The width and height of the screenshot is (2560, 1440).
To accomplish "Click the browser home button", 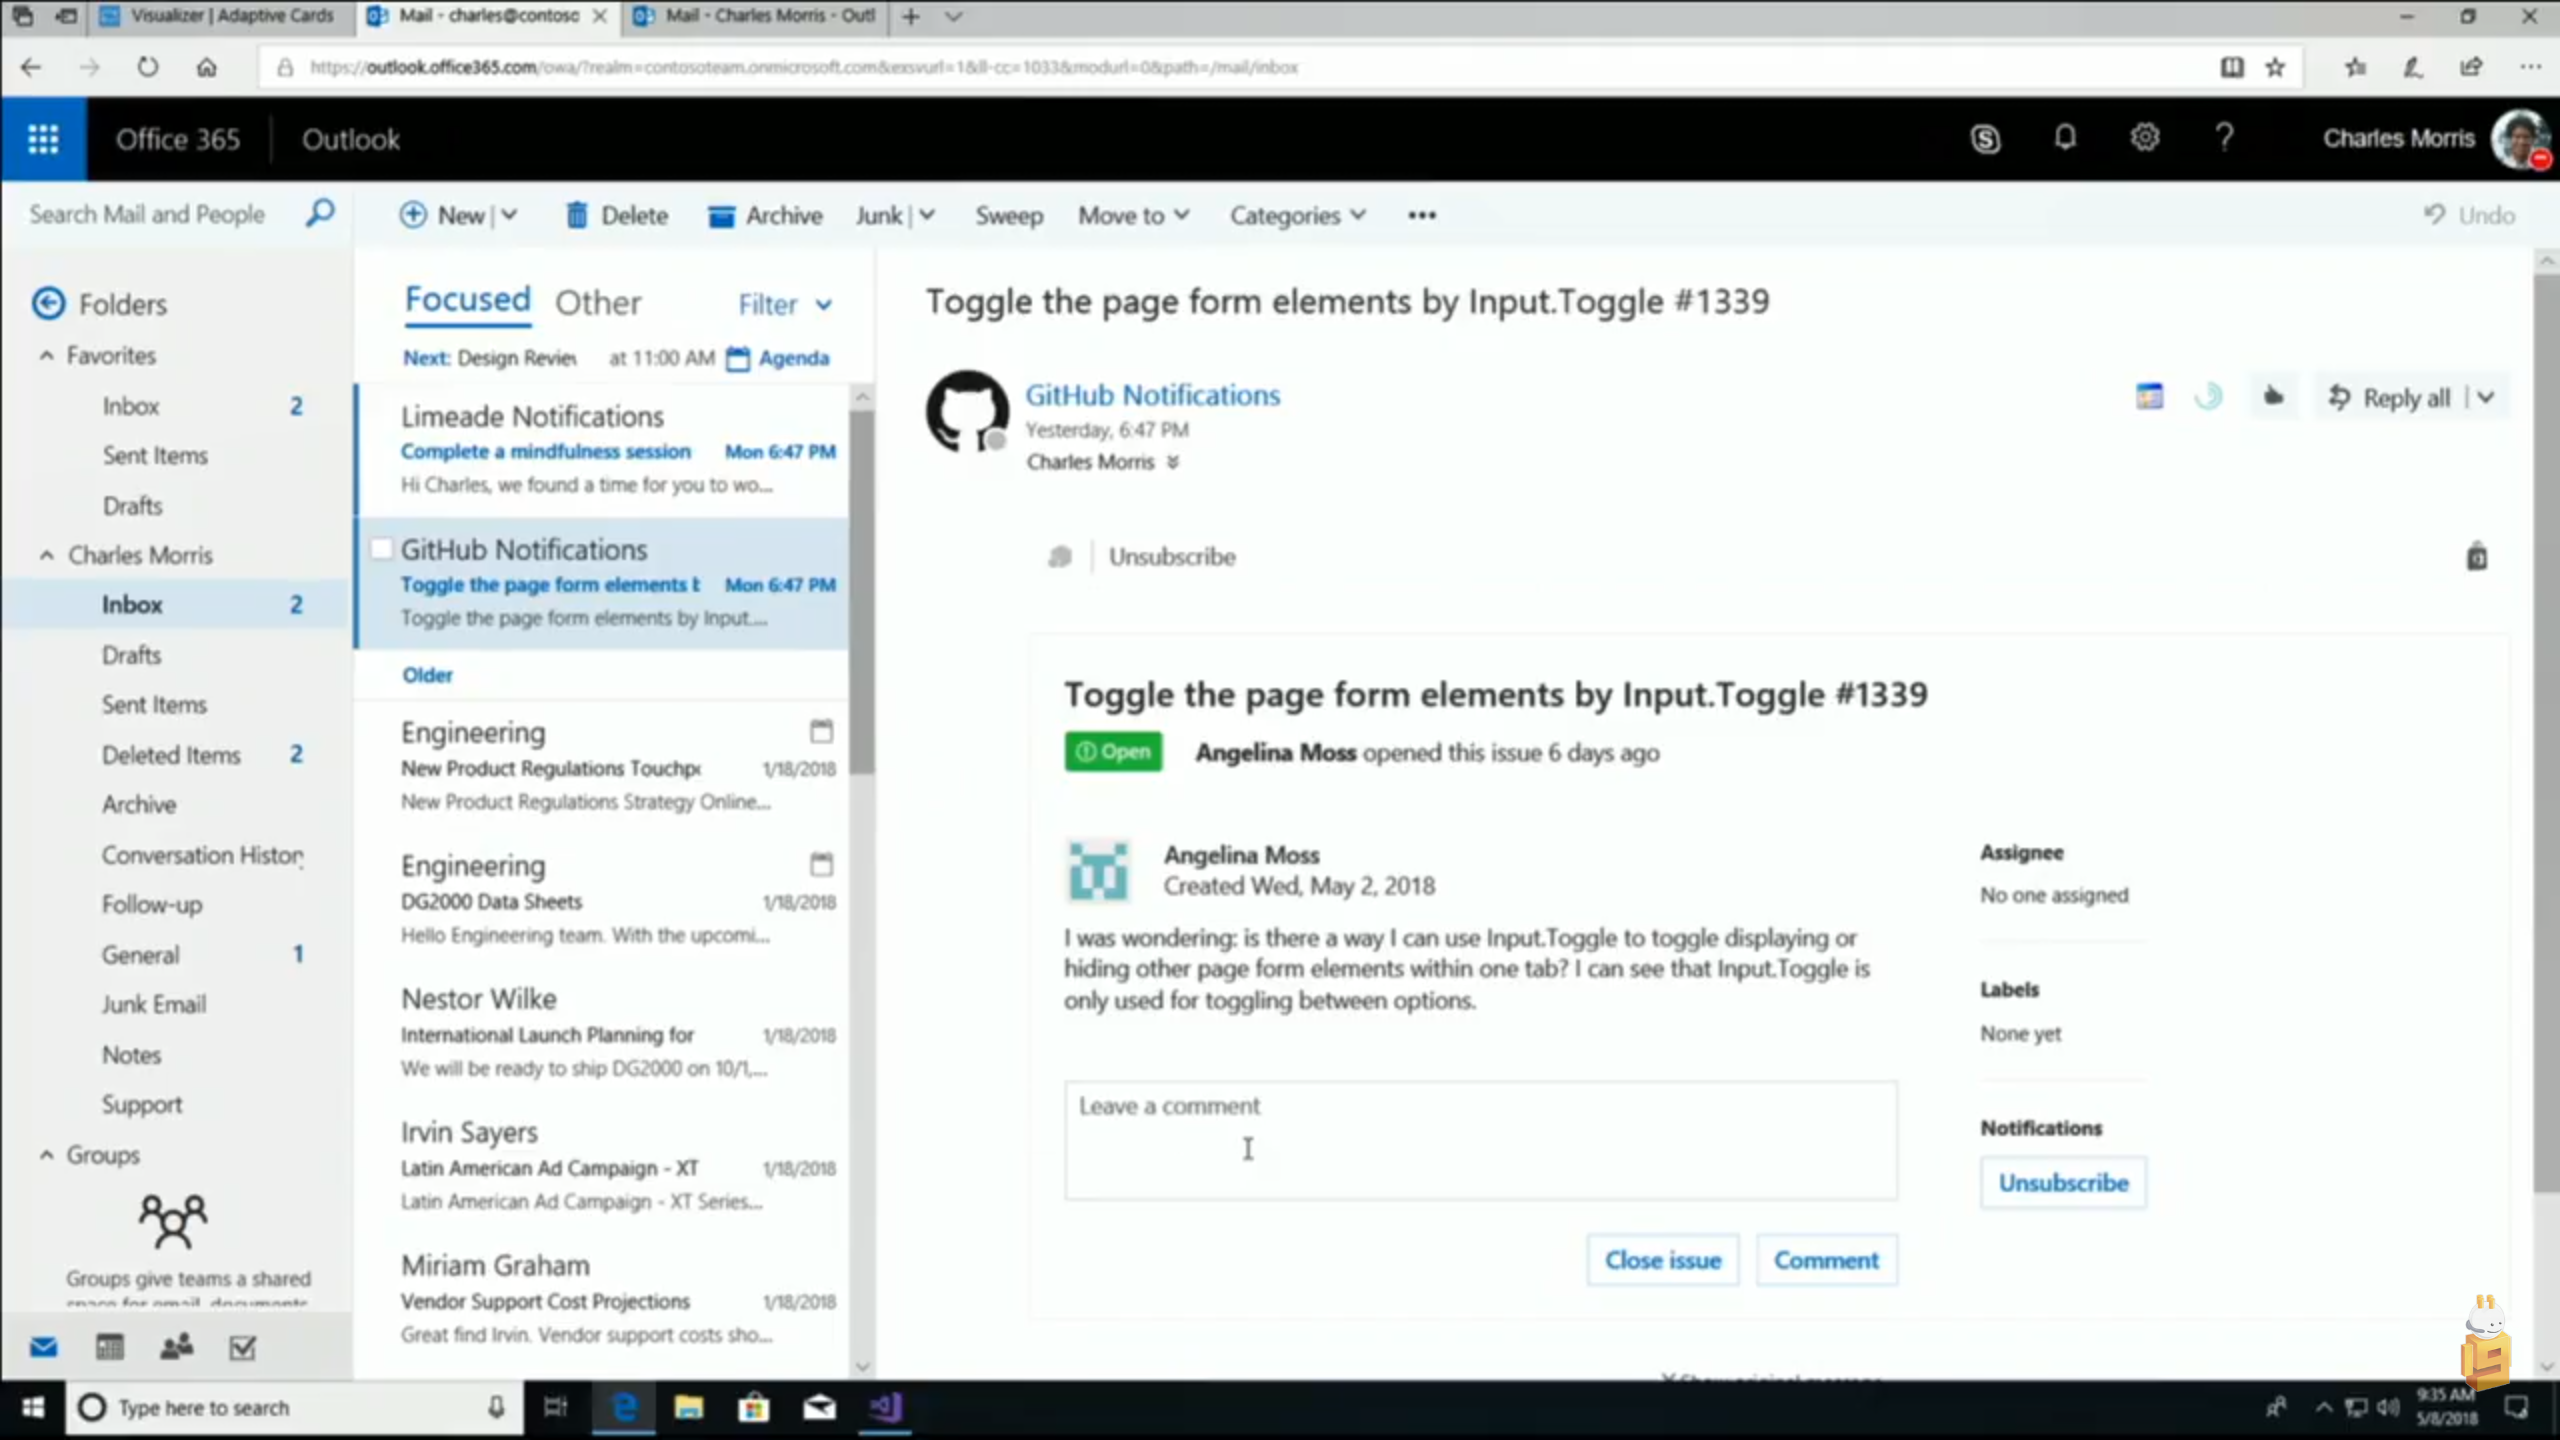I will coord(206,67).
